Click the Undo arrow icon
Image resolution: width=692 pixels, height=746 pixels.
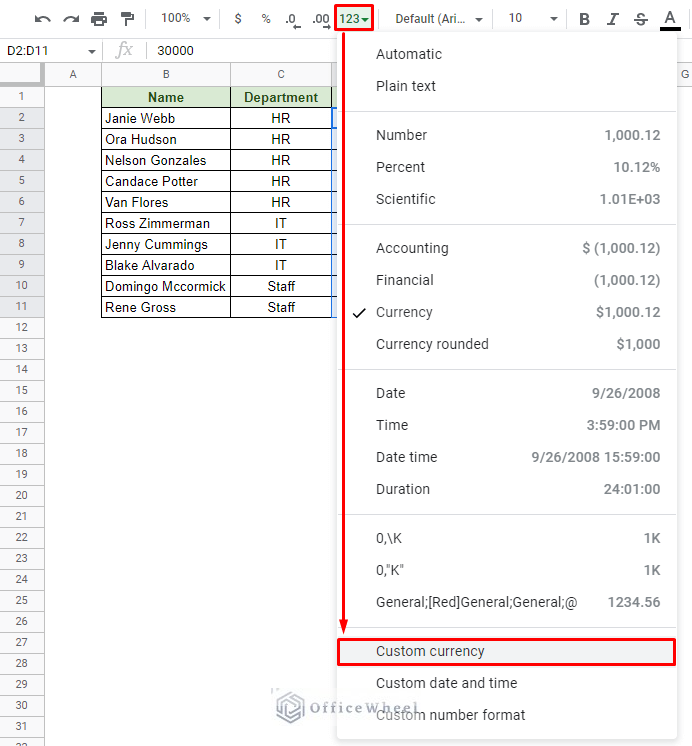point(43,19)
